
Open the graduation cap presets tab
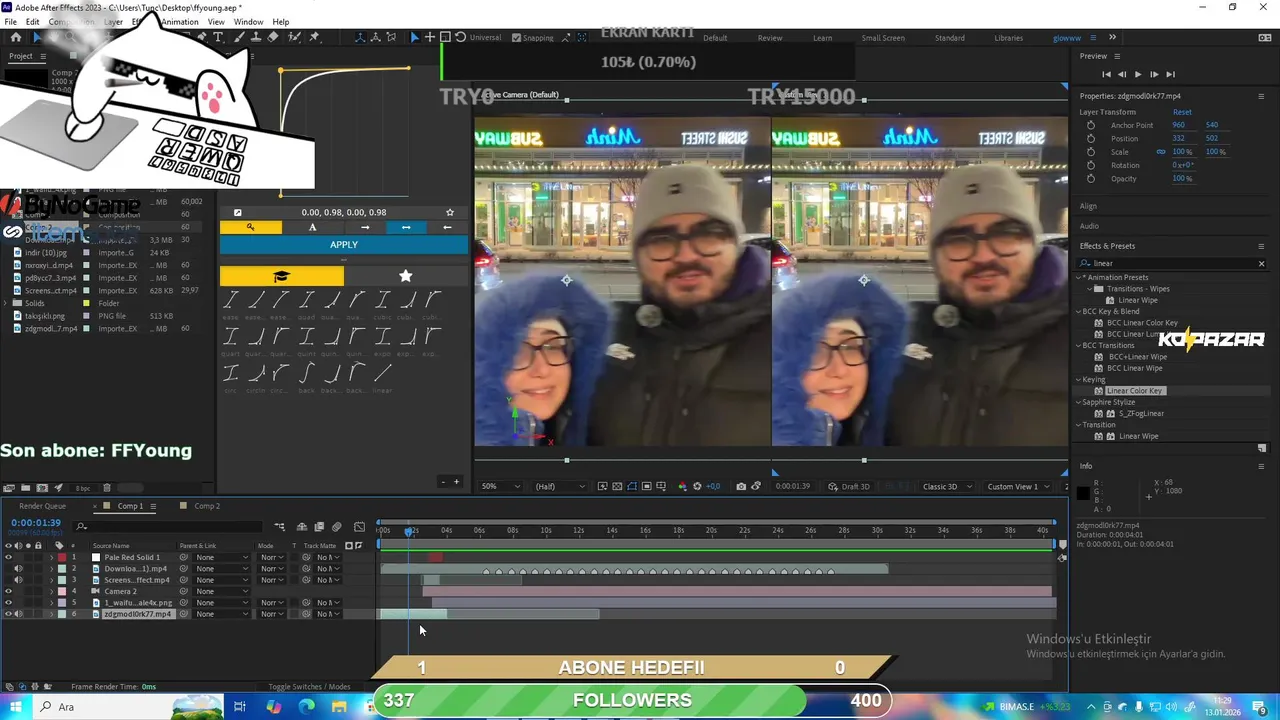click(281, 276)
